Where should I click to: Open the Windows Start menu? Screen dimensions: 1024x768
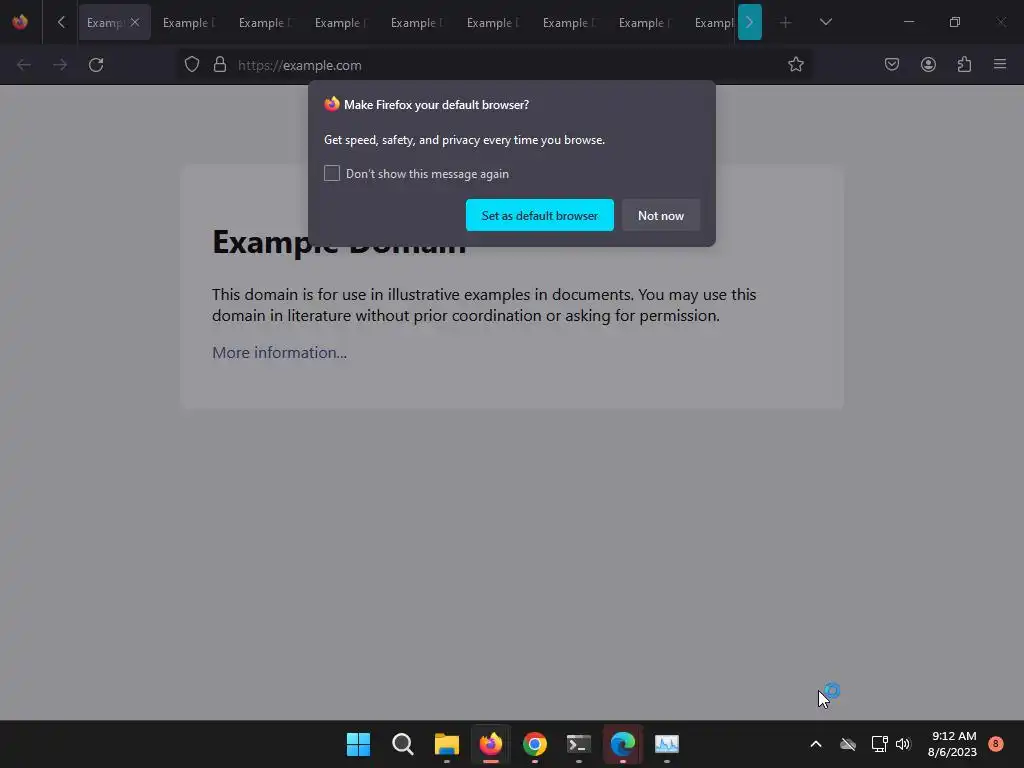coord(358,744)
